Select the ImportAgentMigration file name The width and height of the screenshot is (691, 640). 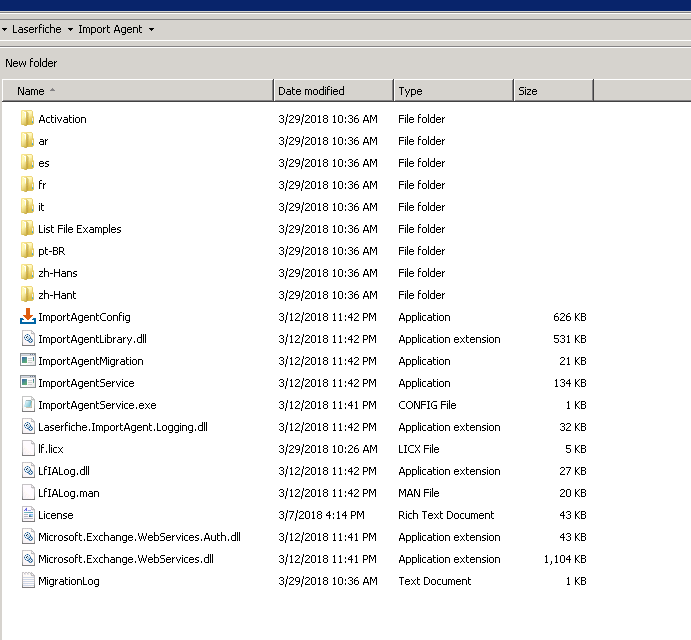tap(91, 361)
